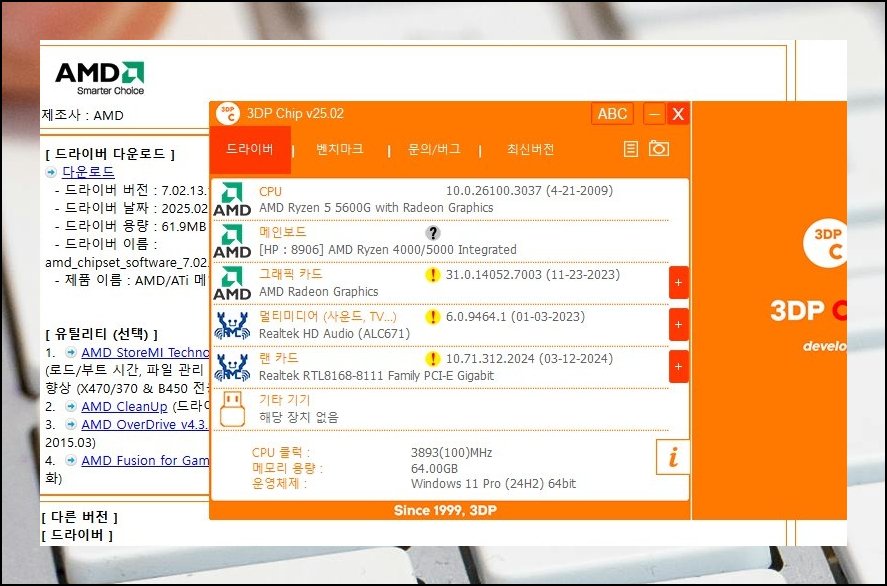Open the info 'i' button at bottom right
Image resolution: width=887 pixels, height=586 pixels.
pyautogui.click(x=673, y=457)
